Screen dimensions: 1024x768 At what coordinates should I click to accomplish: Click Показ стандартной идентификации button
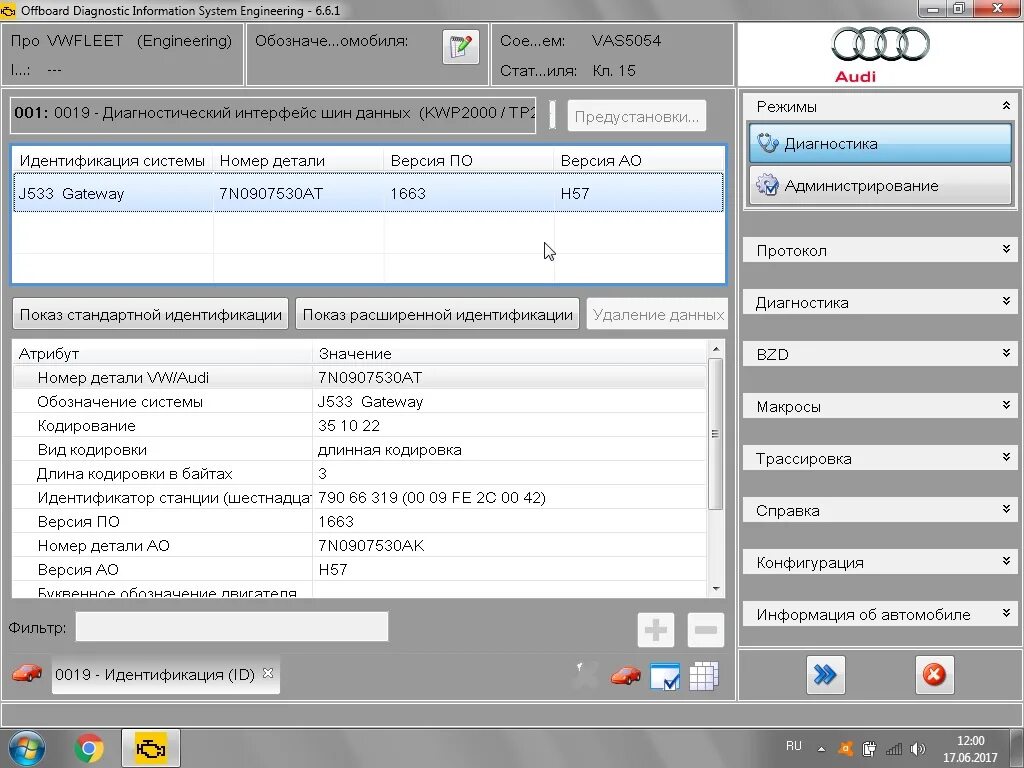point(151,314)
